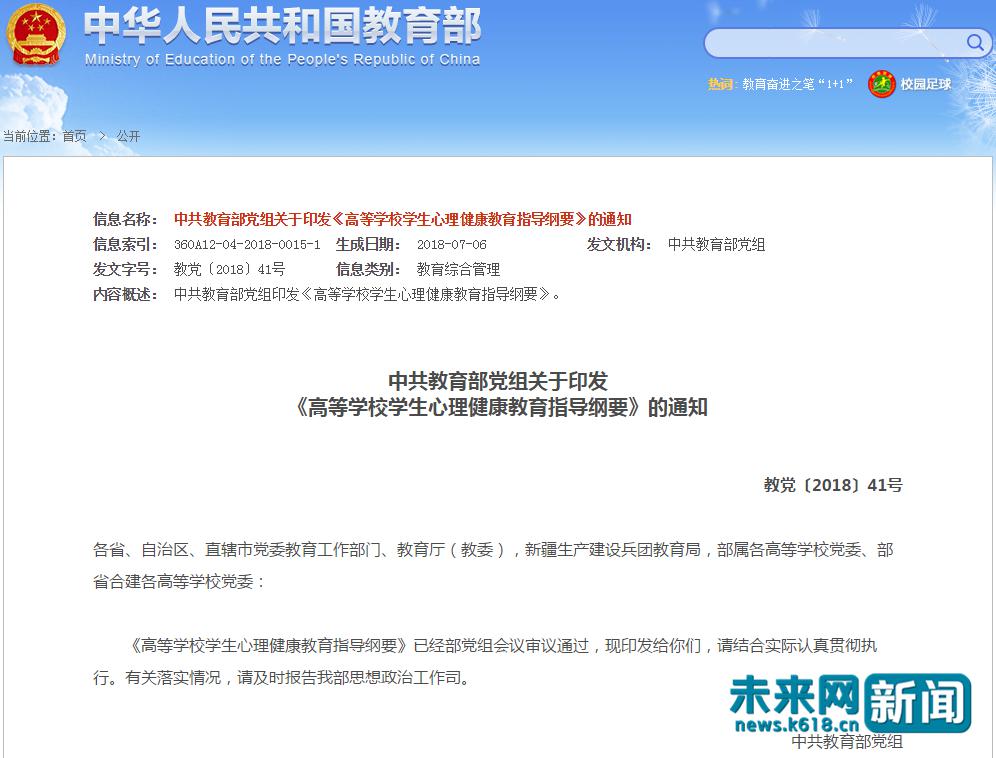The image size is (996, 758).
Task: Open hot word link 教育奋进之笔 "1+1"
Action: [797, 85]
